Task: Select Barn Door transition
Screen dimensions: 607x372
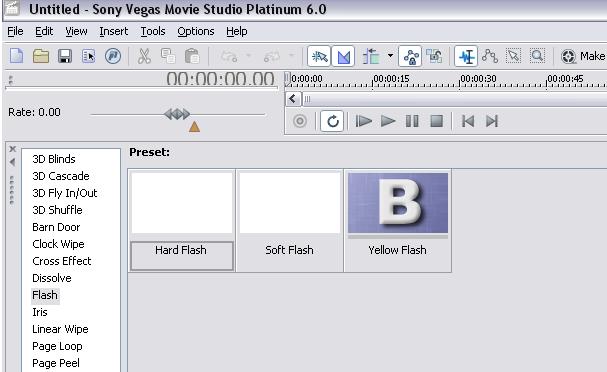Action: click(x=56, y=227)
